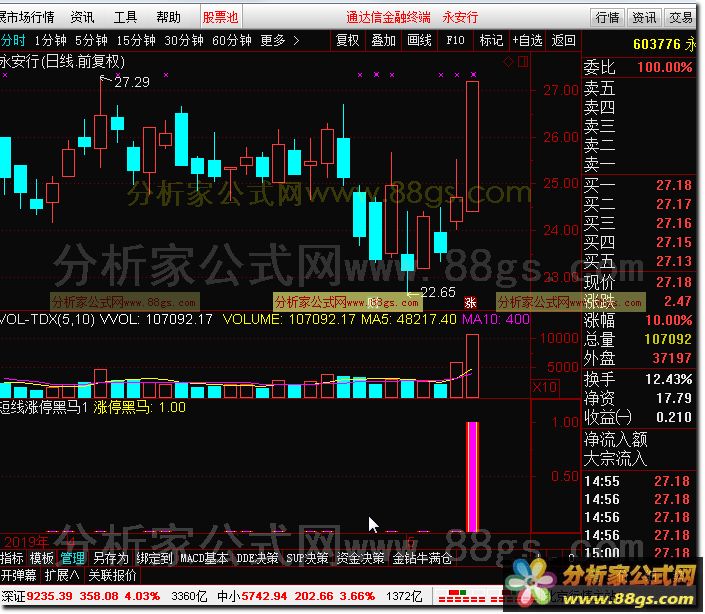The image size is (705, 614).
Task: Click 返回 back button
Action: pos(563,40)
